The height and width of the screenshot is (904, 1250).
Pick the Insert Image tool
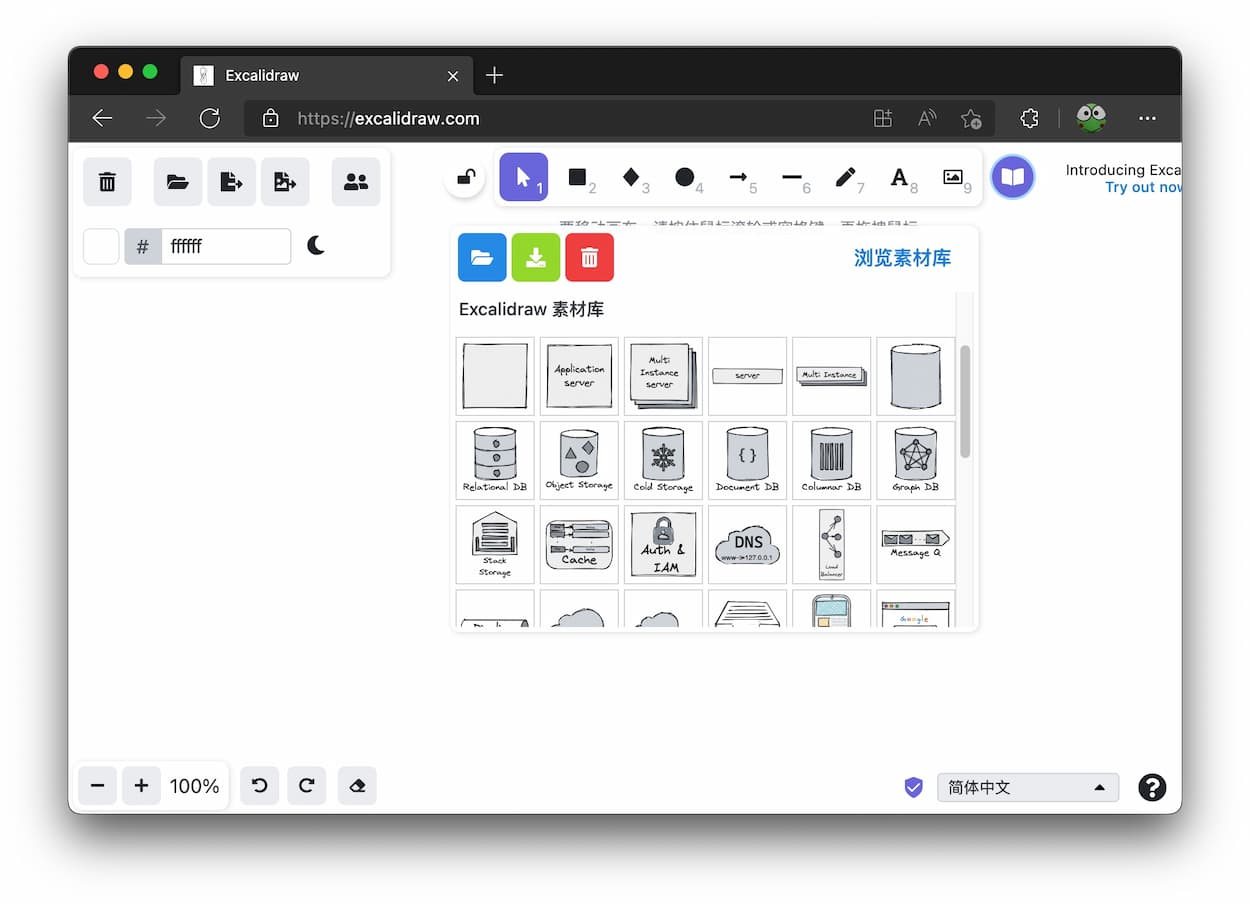coord(953,178)
